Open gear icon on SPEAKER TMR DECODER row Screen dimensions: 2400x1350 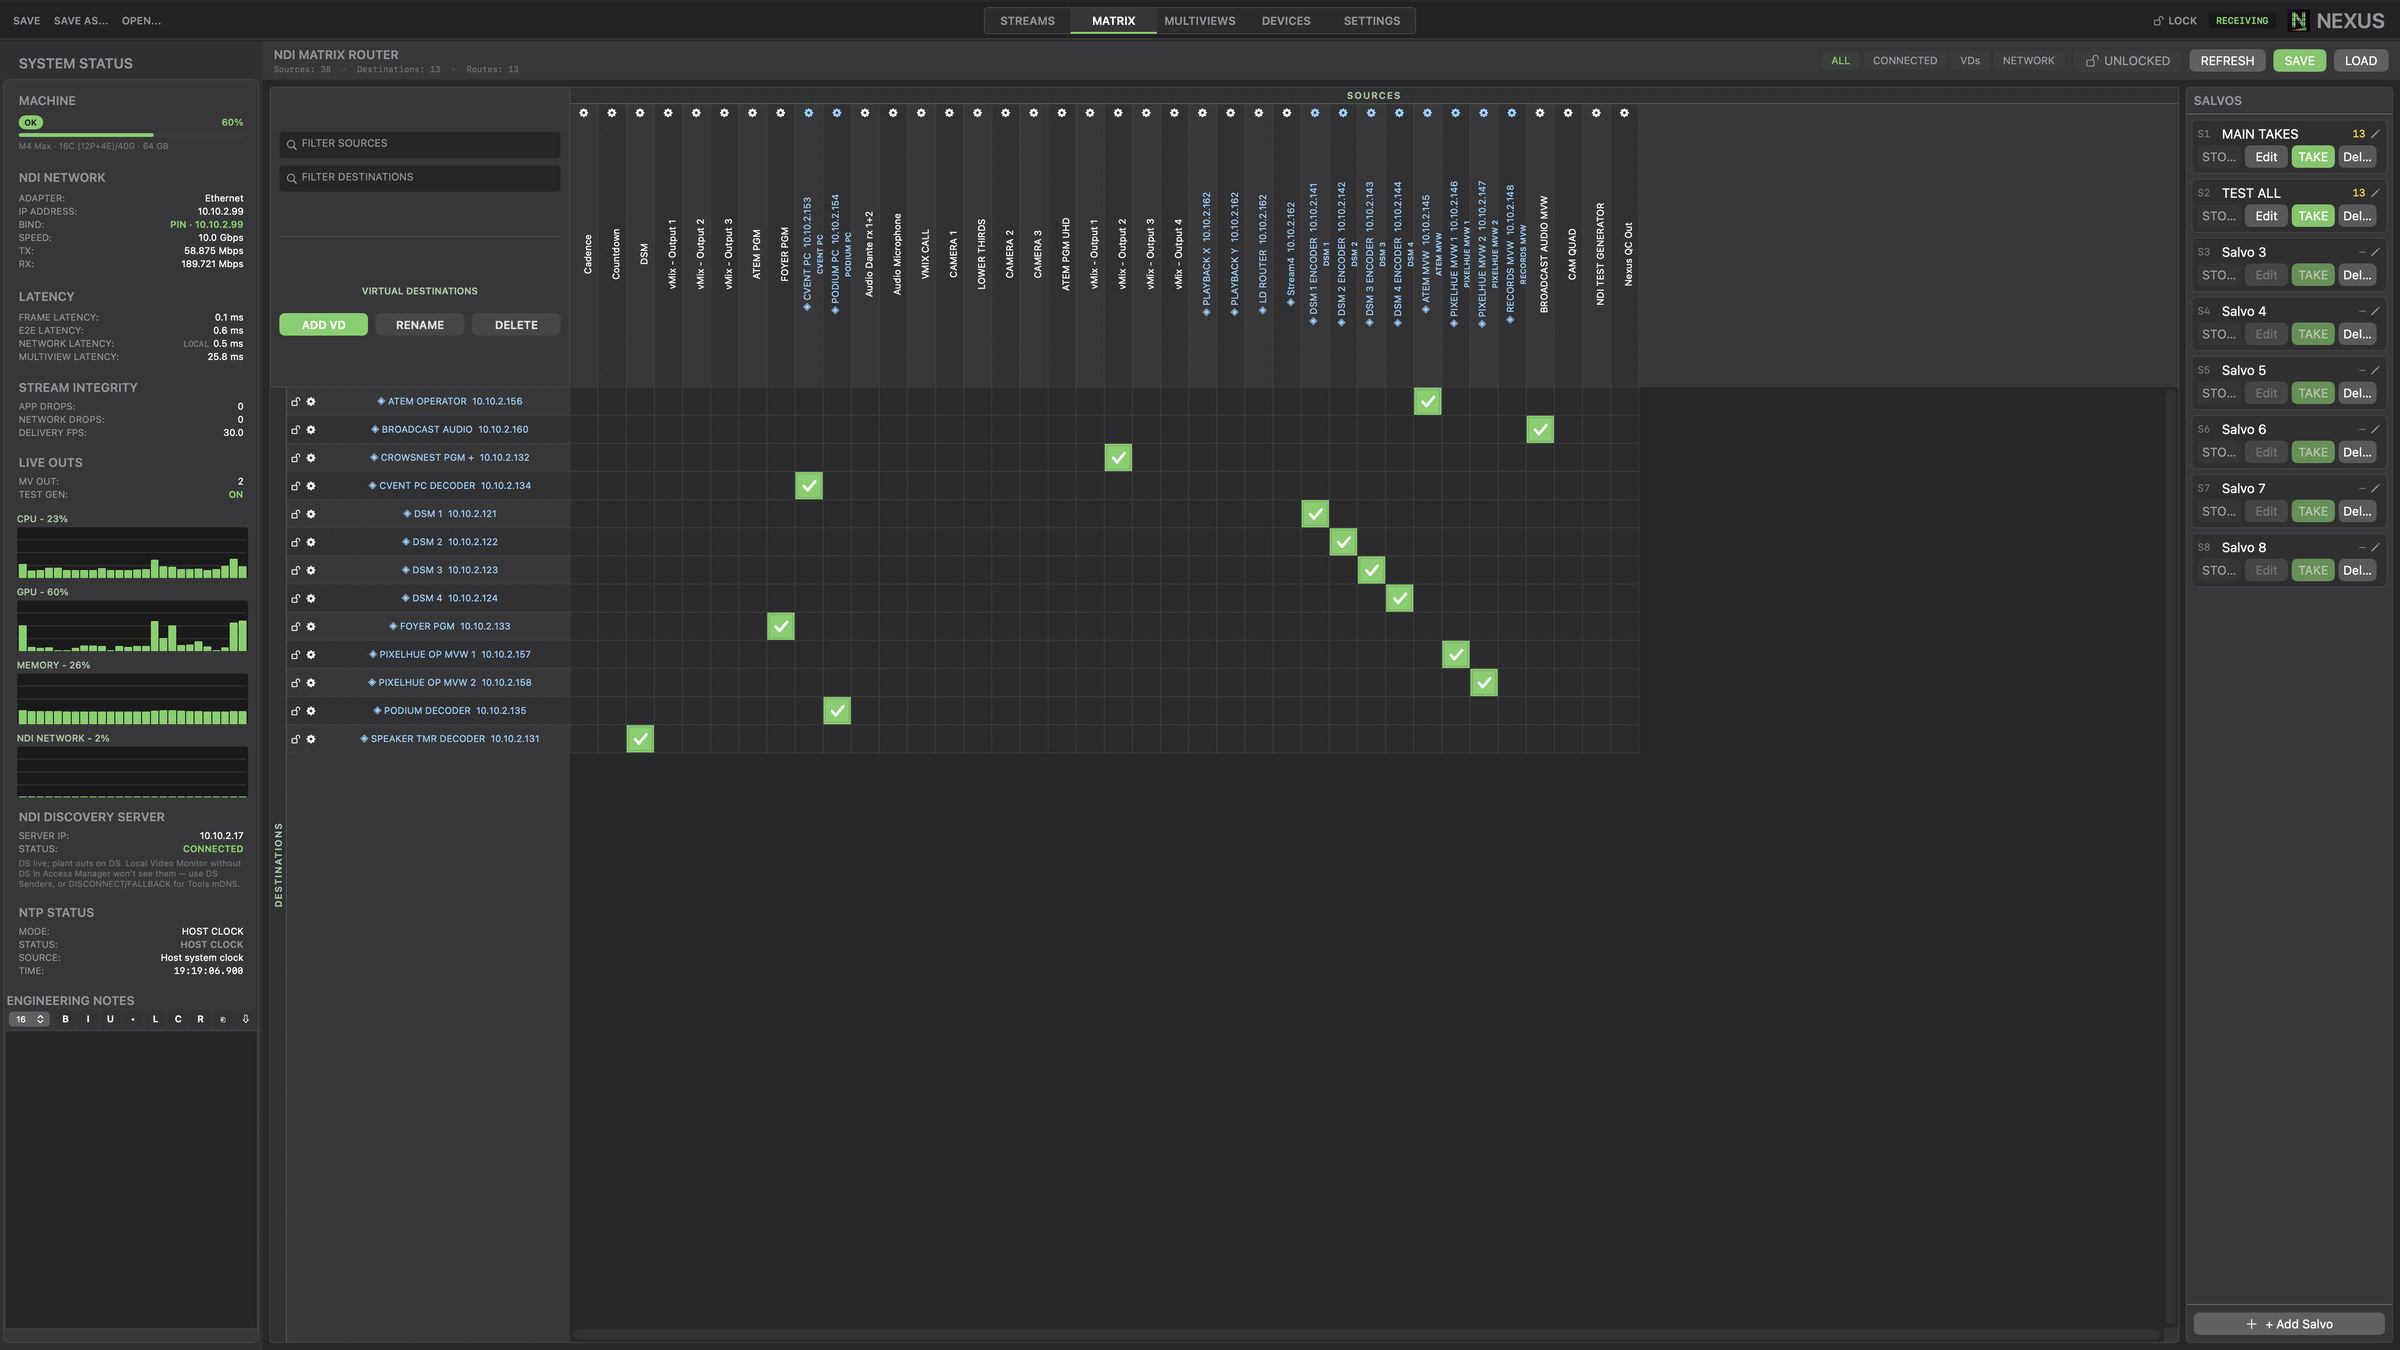tap(311, 739)
